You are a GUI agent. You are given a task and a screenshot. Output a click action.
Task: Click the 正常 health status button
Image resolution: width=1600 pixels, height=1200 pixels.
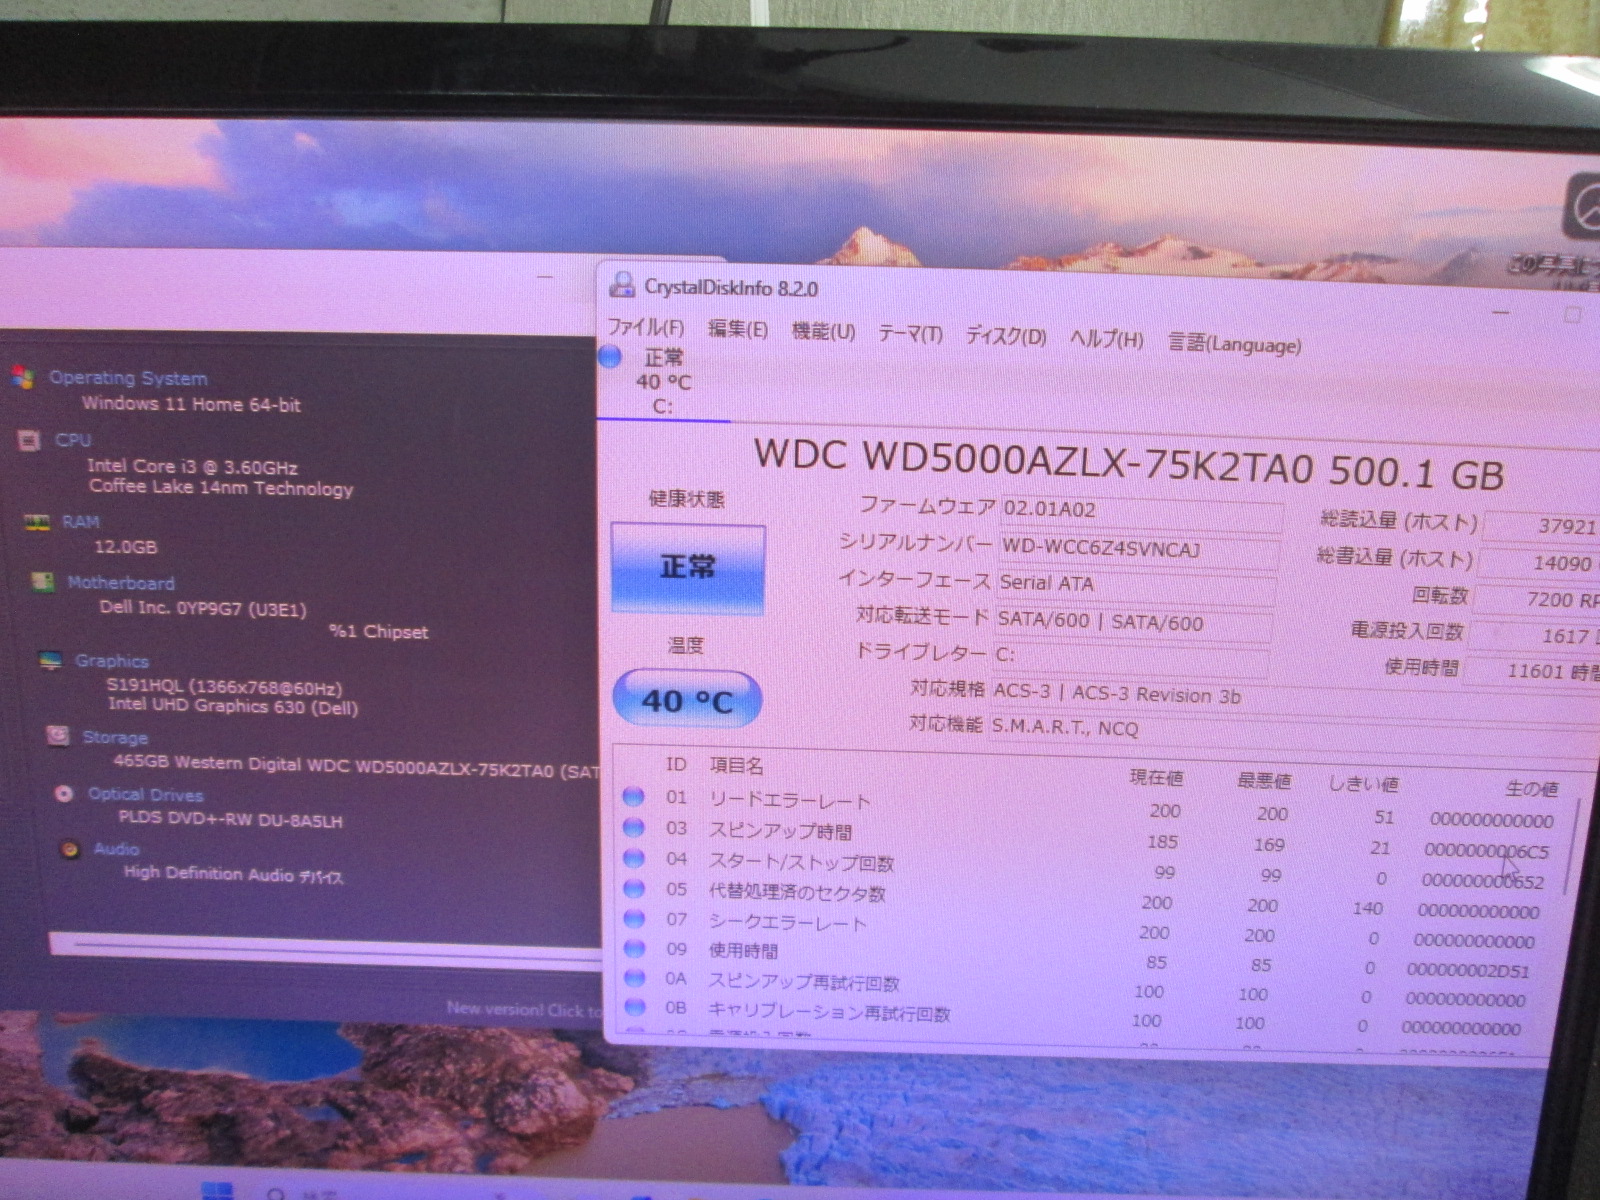[688, 568]
